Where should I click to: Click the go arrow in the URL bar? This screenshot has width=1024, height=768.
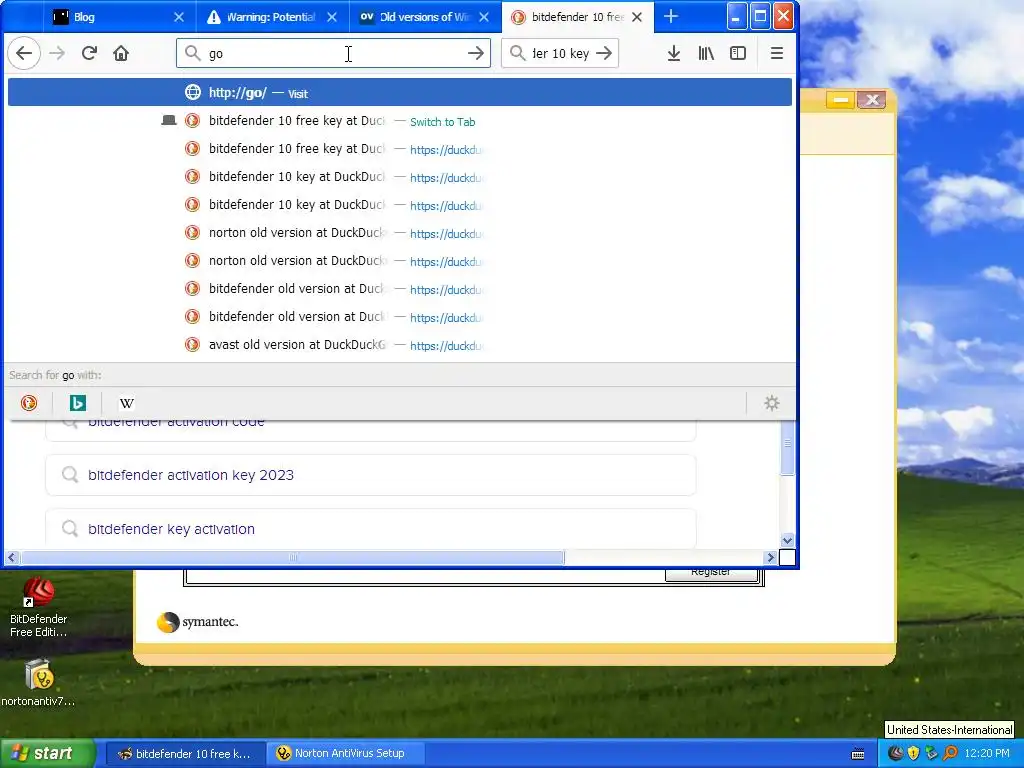(x=476, y=54)
